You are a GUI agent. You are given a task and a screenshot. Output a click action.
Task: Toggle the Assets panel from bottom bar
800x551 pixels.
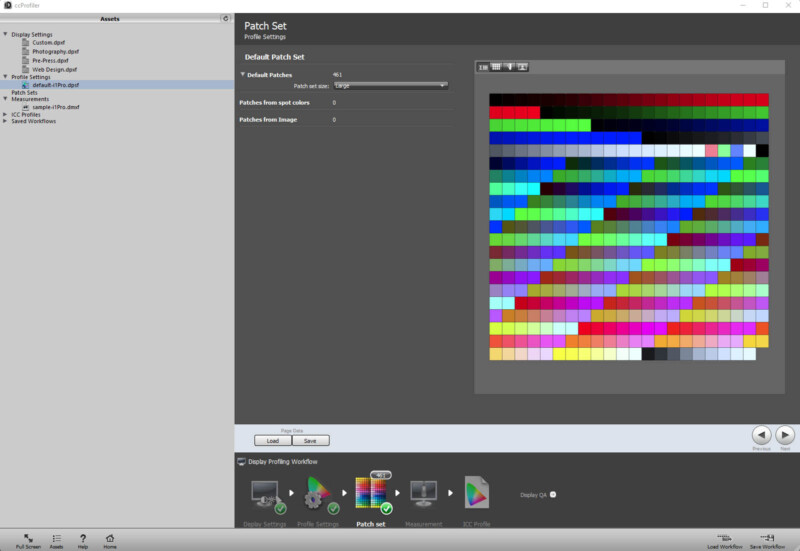pos(56,537)
